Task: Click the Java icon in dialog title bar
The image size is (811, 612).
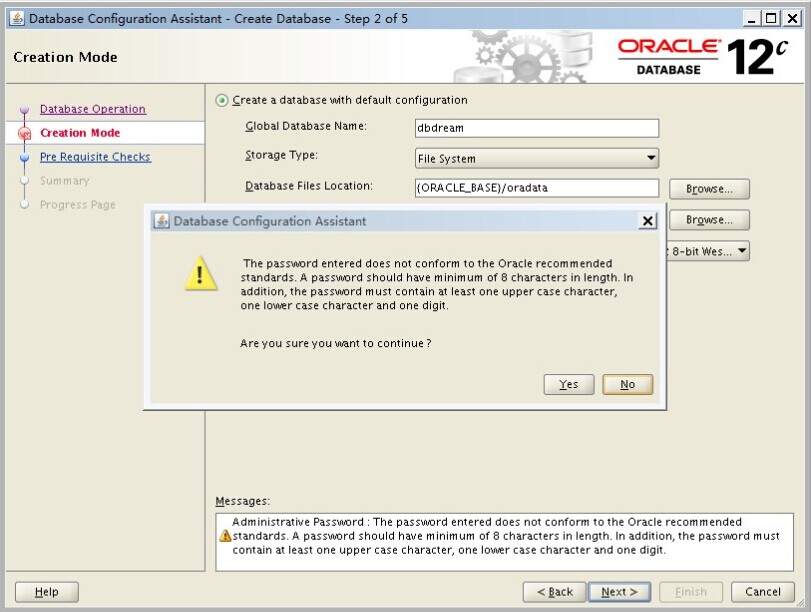Action: 161,221
